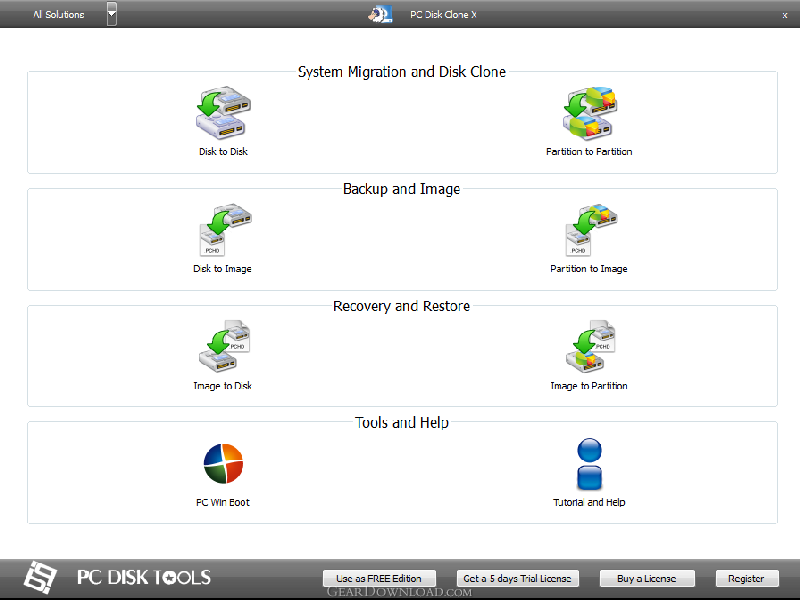Click the System Migration and Disk Clone heading
Image resolution: width=800 pixels, height=600 pixels.
[402, 72]
